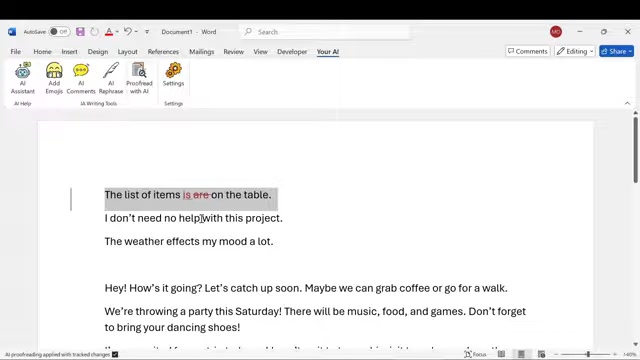Click the Add Emojis tool

[x=54, y=78]
